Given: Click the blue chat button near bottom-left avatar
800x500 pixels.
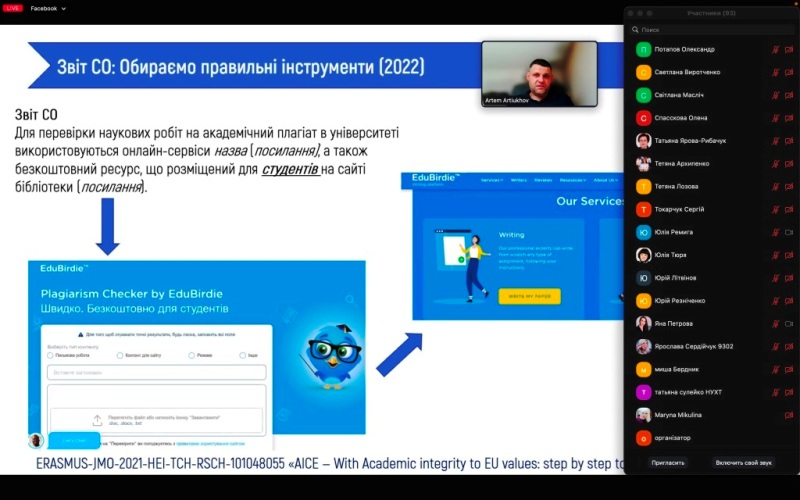Looking at the screenshot, I should pos(74,440).
